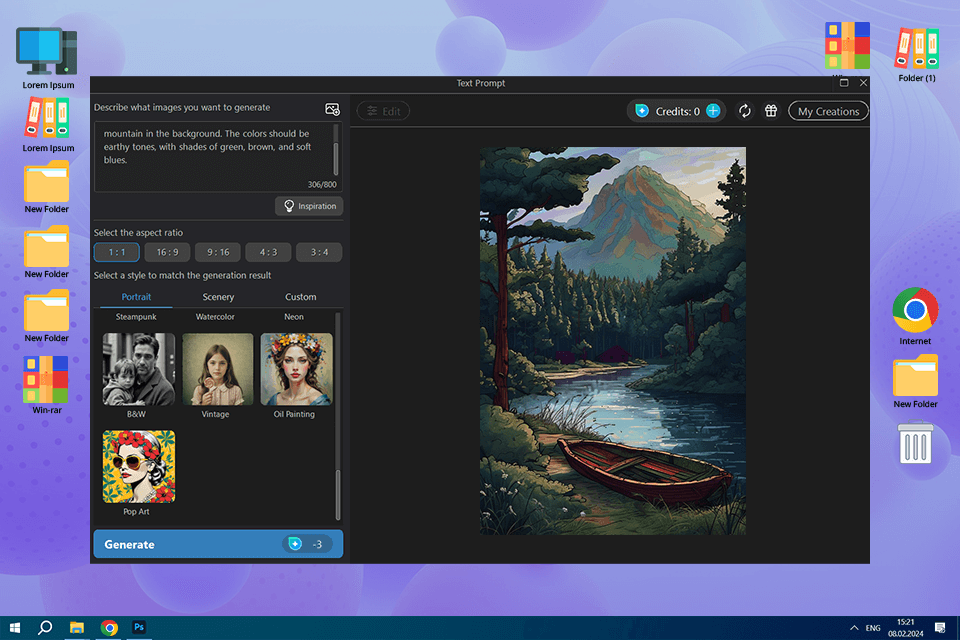Open My Creations

pos(828,111)
